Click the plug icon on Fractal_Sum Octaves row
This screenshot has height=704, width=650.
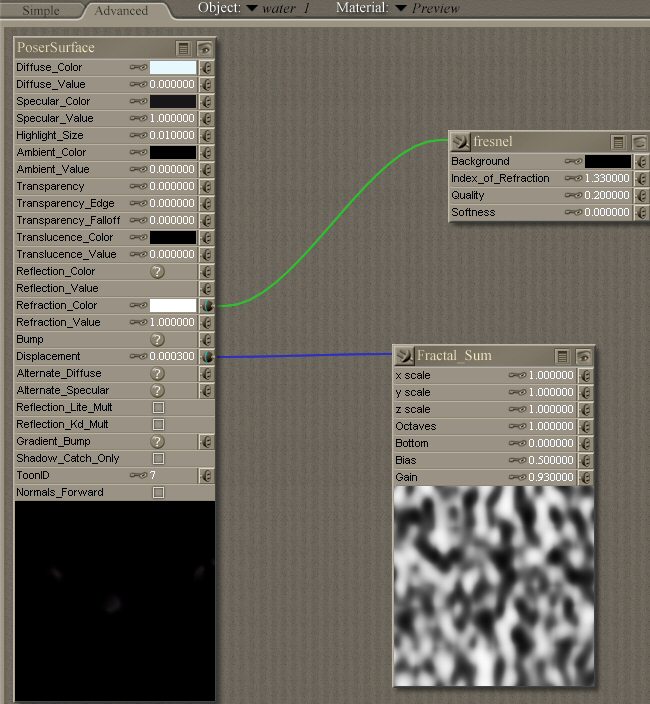pos(586,427)
